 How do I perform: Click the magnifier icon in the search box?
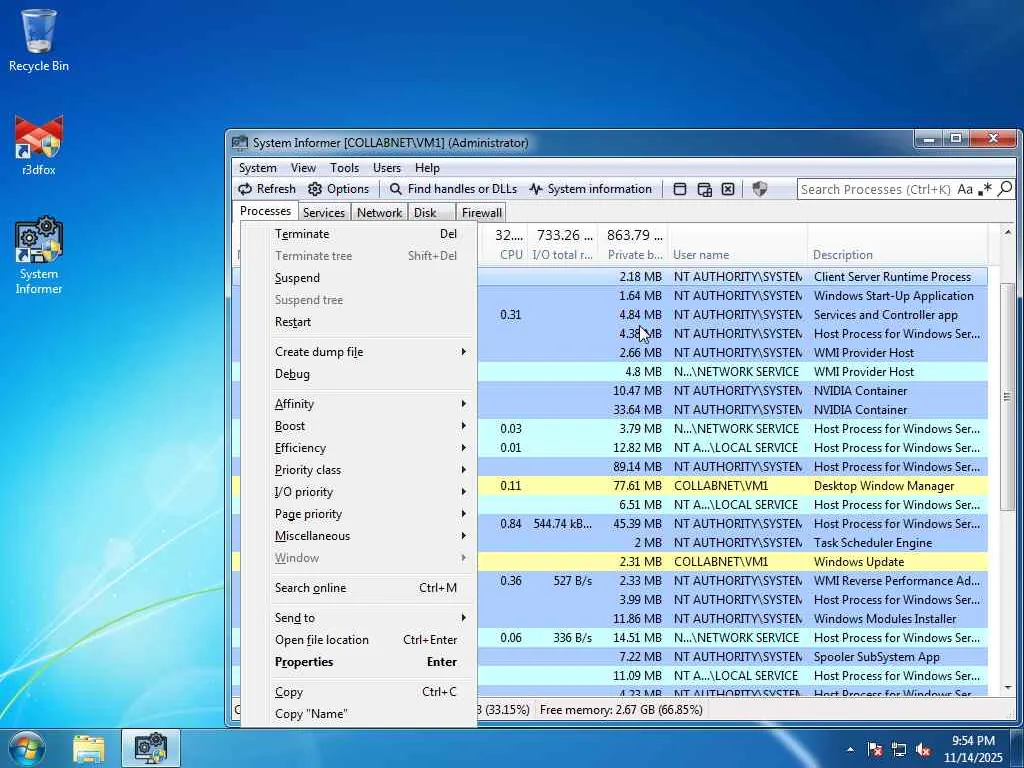point(1005,189)
